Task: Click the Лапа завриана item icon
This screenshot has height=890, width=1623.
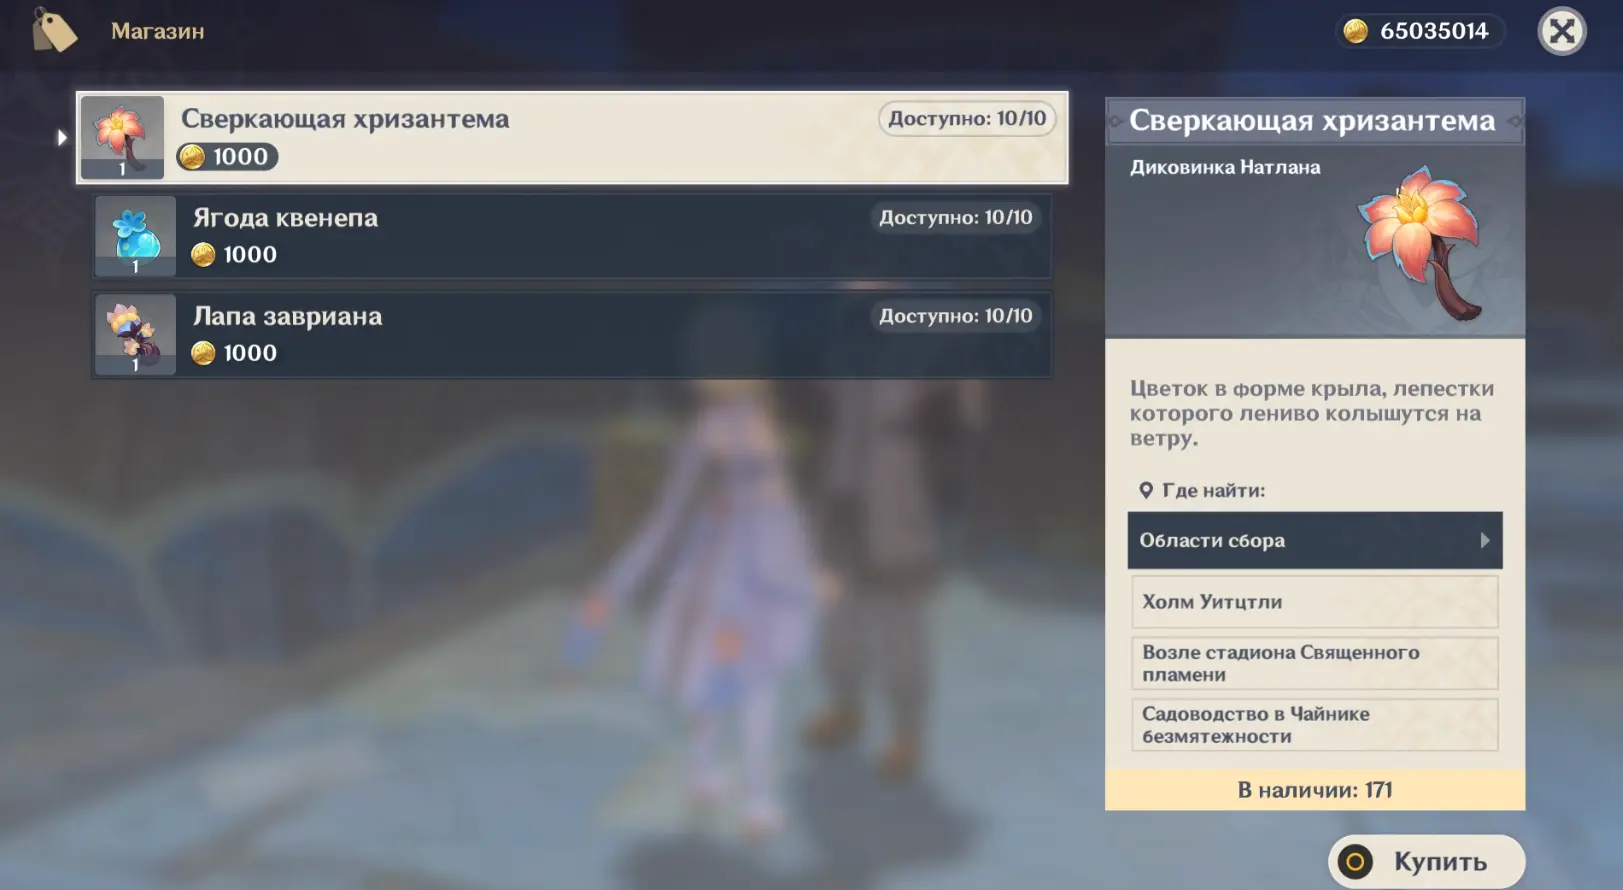Action: click(x=135, y=334)
